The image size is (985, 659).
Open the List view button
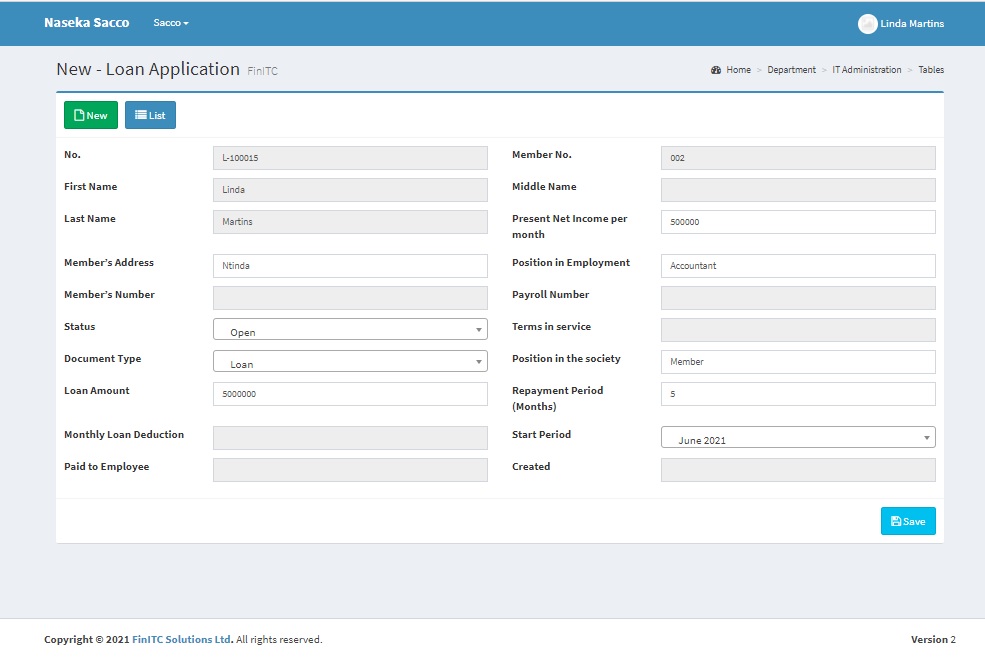(150, 115)
